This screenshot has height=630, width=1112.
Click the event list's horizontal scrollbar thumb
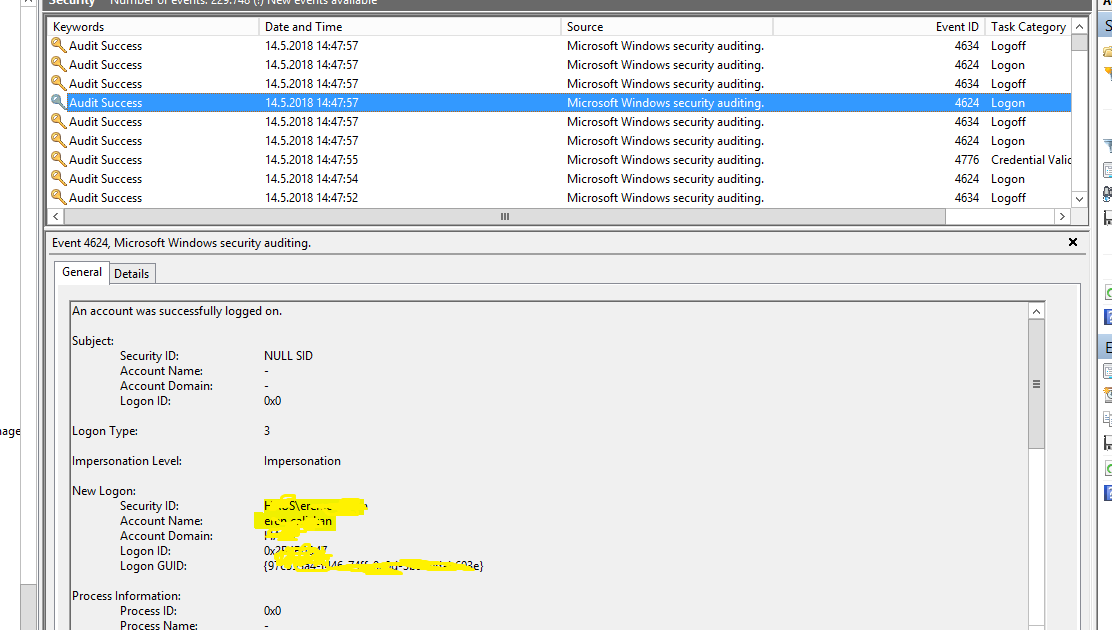[505, 217]
